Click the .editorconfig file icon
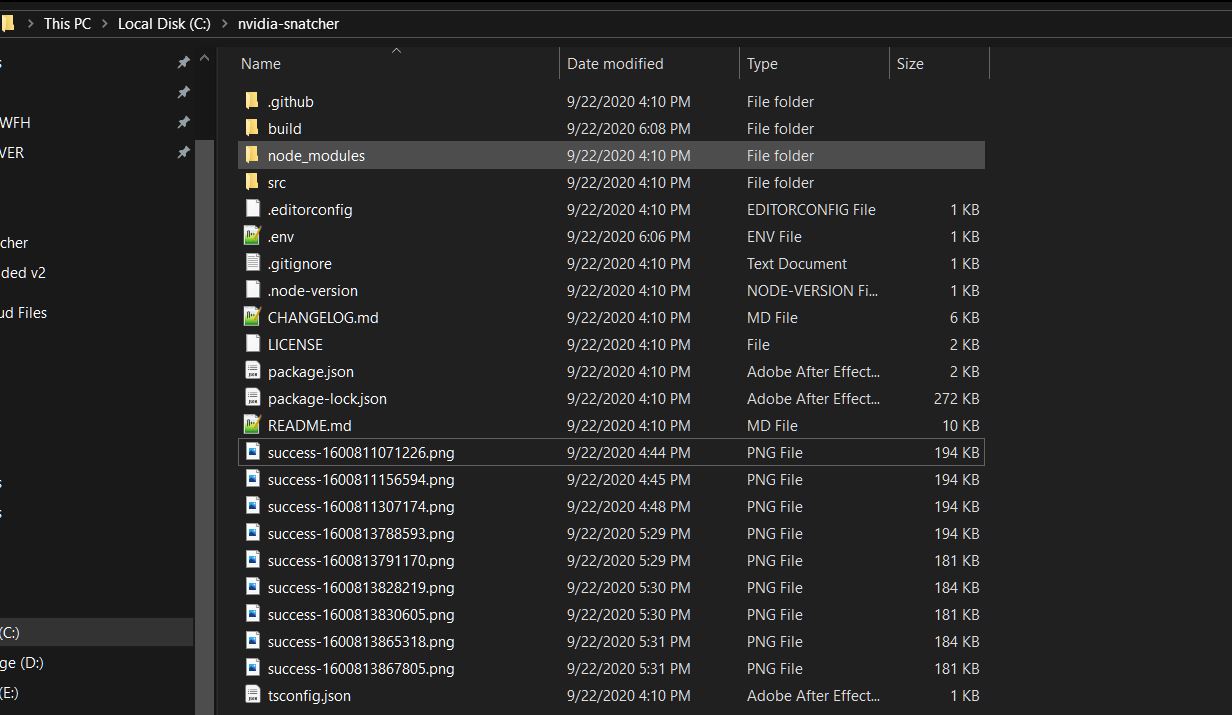 [x=252, y=209]
